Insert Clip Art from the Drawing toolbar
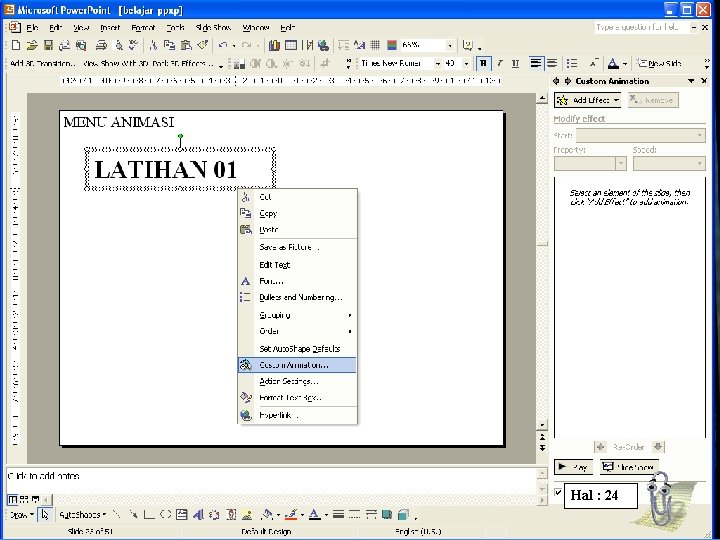The height and width of the screenshot is (540, 720). 231,515
